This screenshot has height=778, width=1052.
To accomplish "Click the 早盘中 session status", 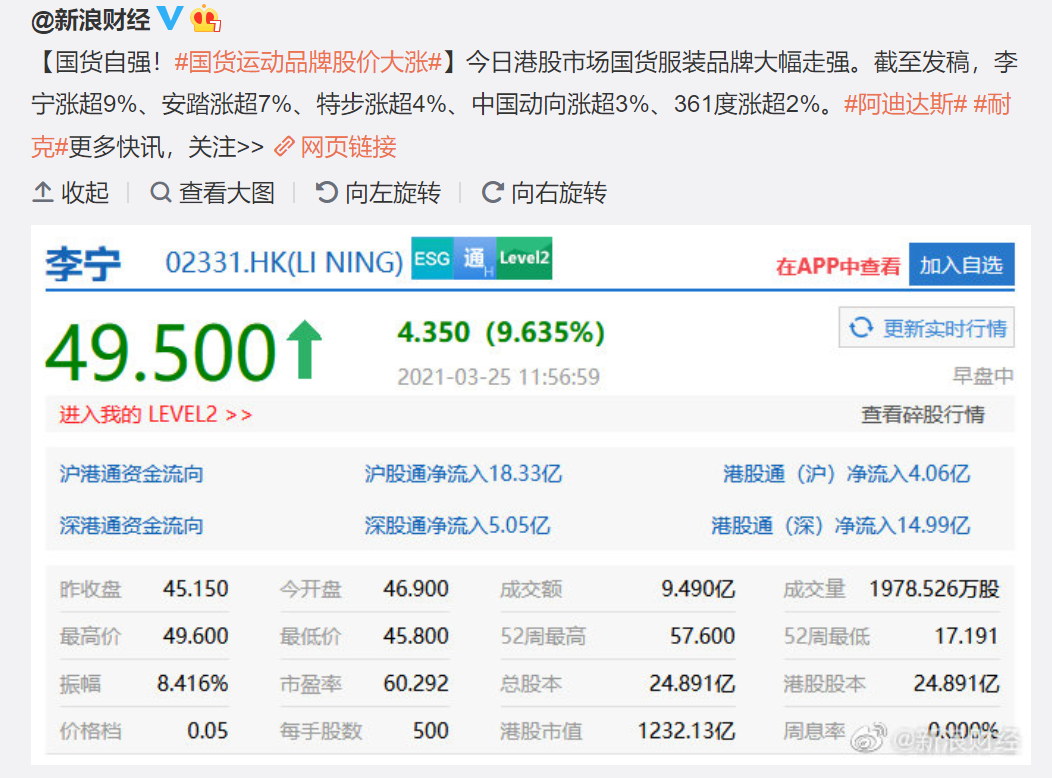I will (983, 376).
